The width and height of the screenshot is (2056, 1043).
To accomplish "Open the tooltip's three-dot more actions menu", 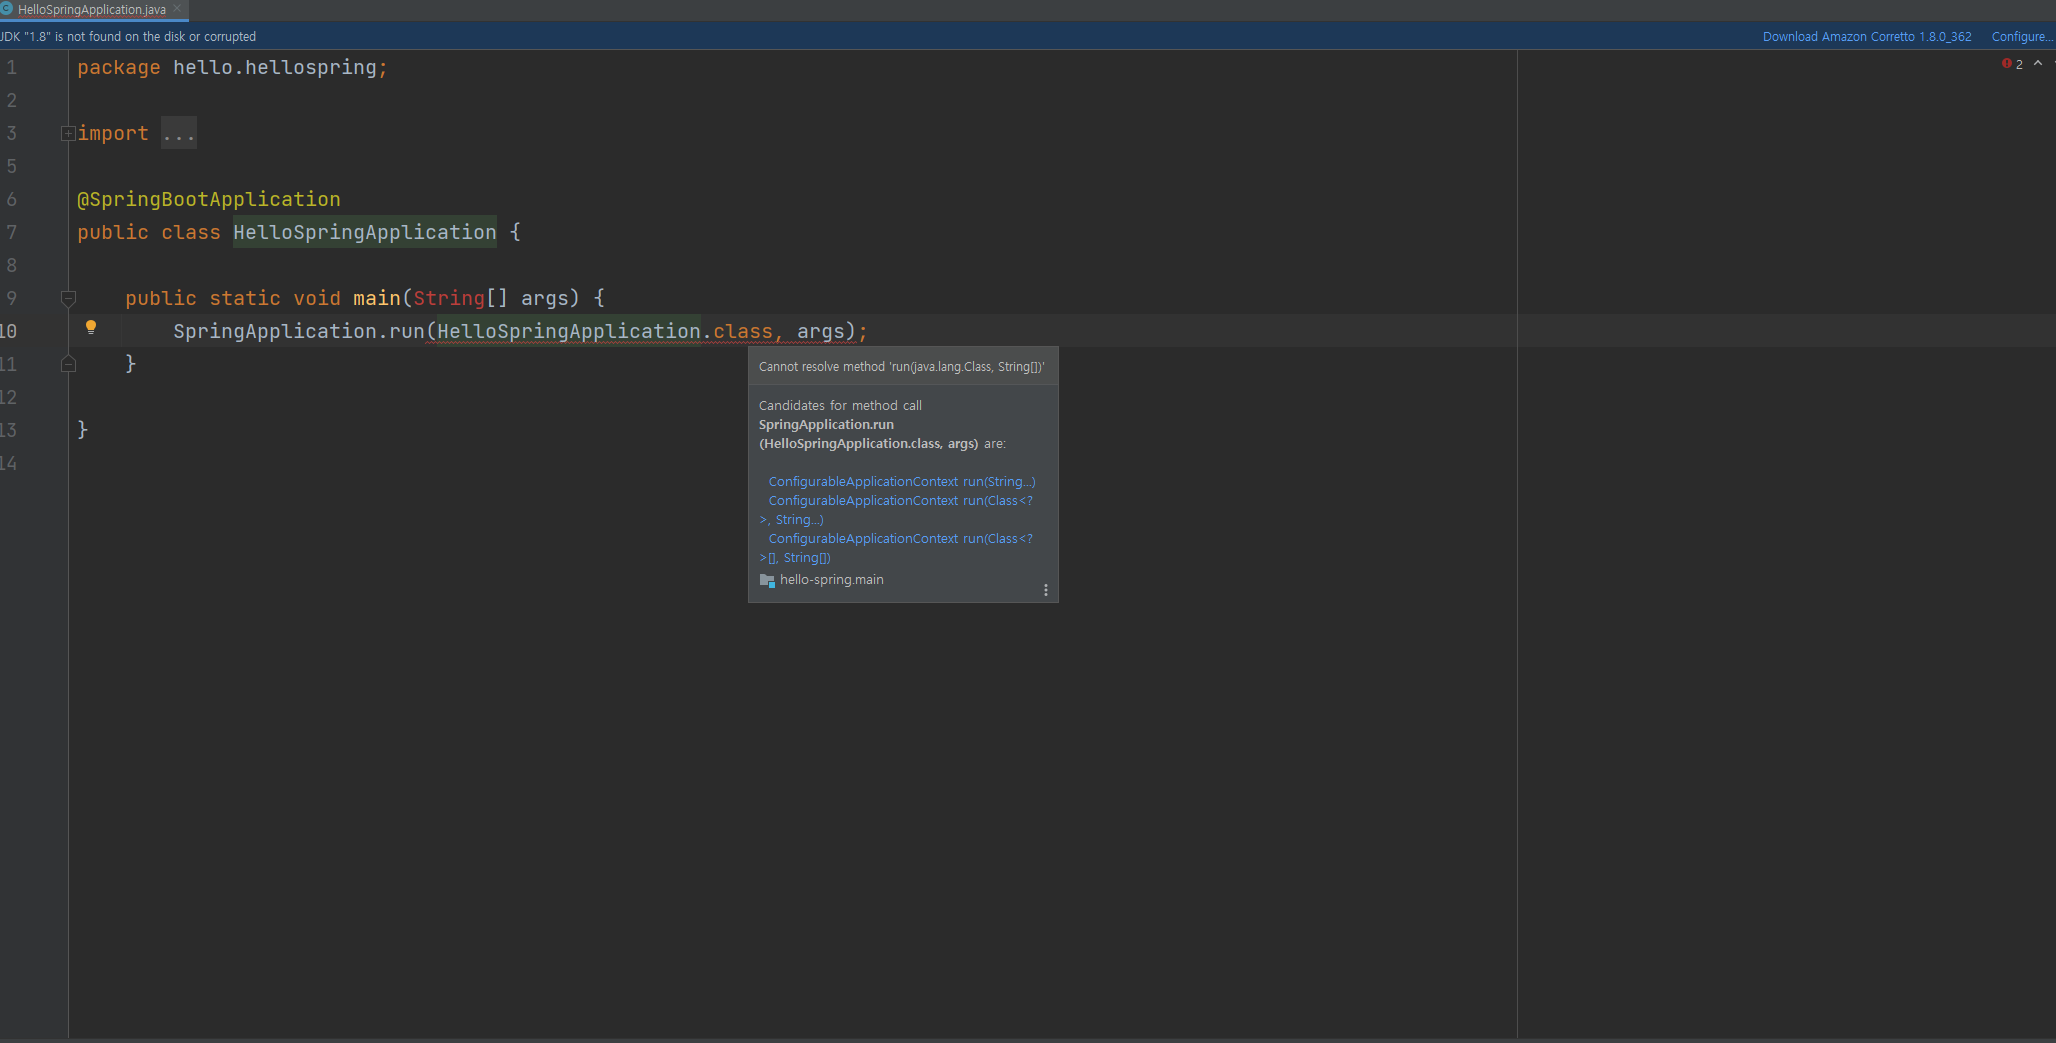I will [x=1046, y=590].
